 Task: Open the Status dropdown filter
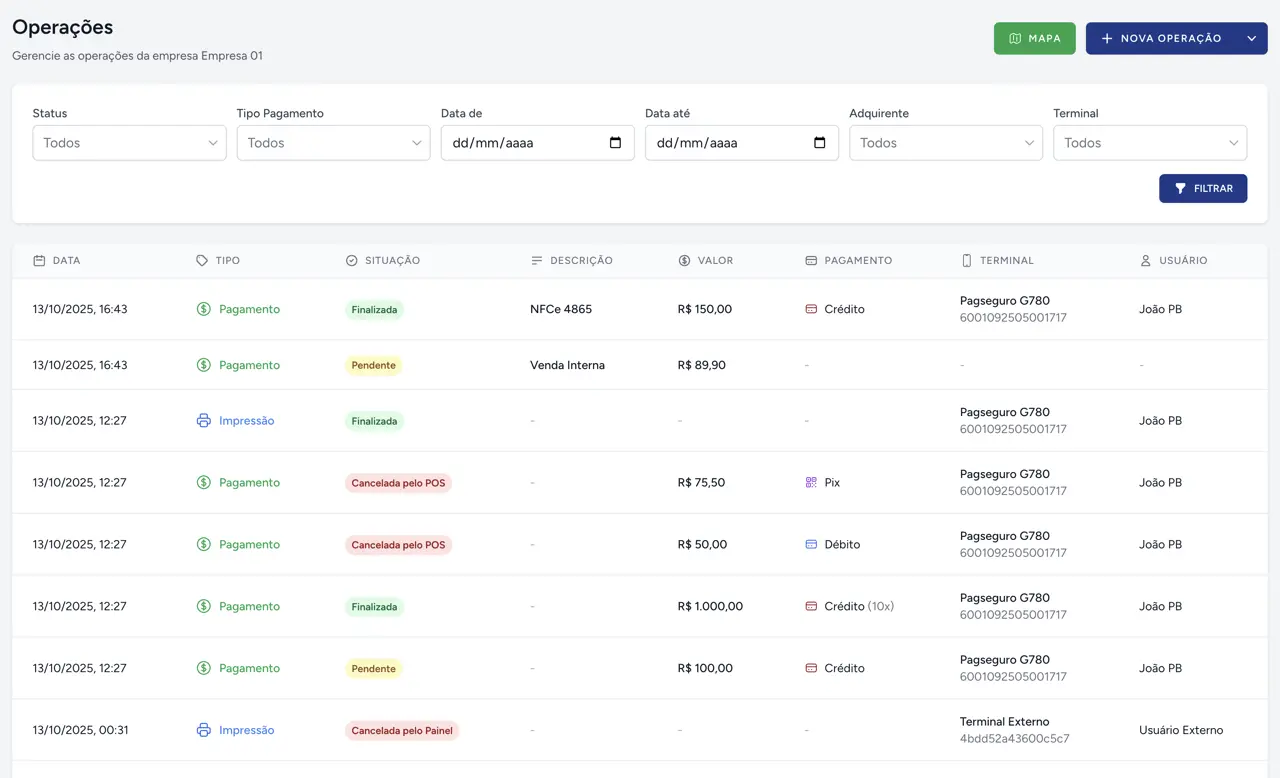pyautogui.click(x=129, y=143)
